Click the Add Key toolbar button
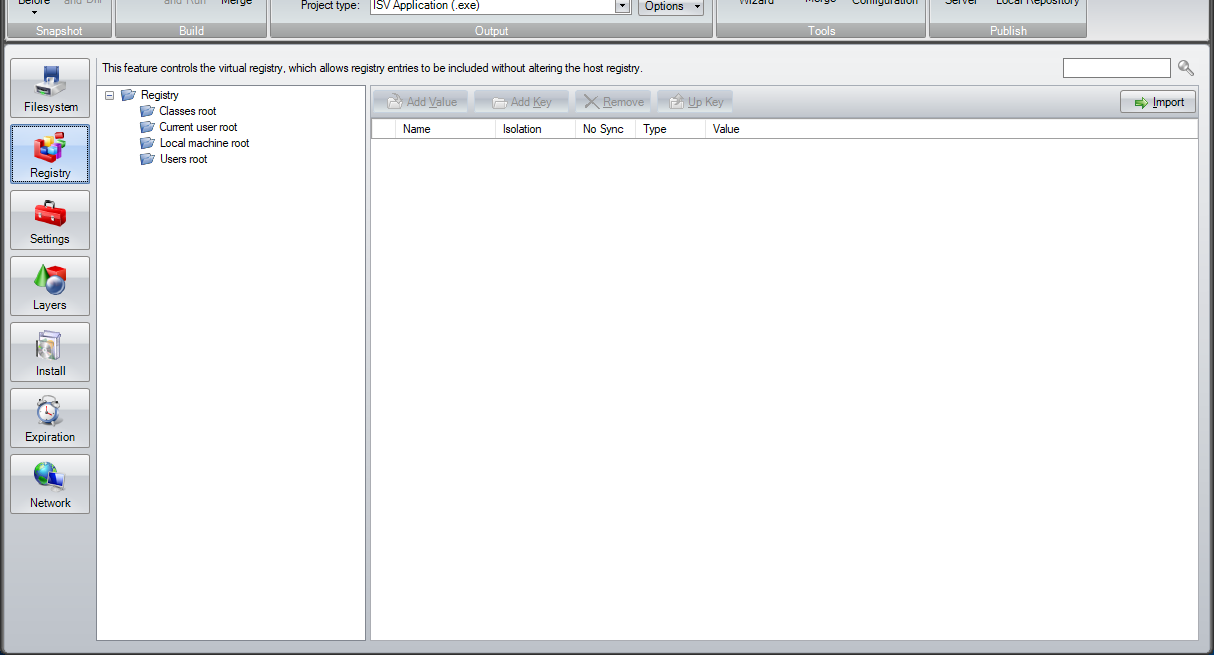The image size is (1214, 655). [521, 101]
